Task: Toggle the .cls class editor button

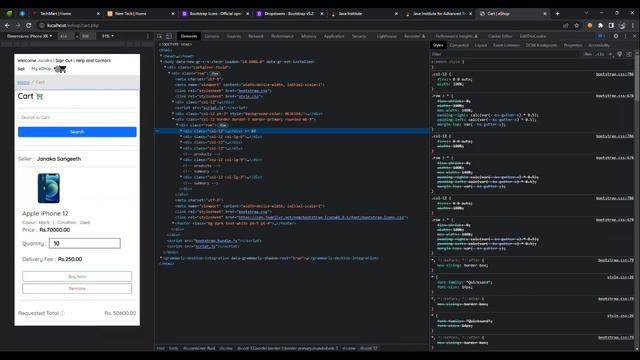Action: 600,54
